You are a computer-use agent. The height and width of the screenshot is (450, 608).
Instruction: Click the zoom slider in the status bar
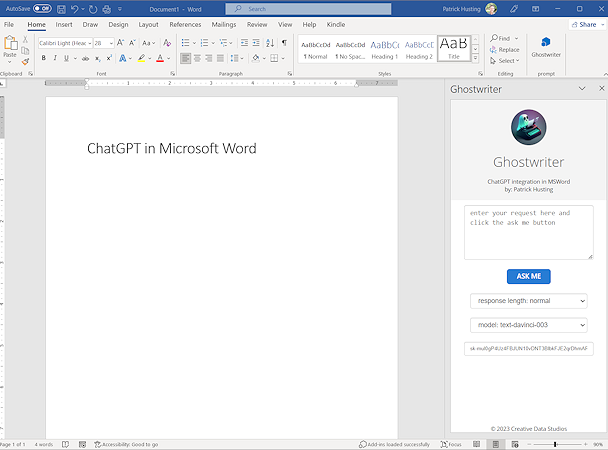555,443
